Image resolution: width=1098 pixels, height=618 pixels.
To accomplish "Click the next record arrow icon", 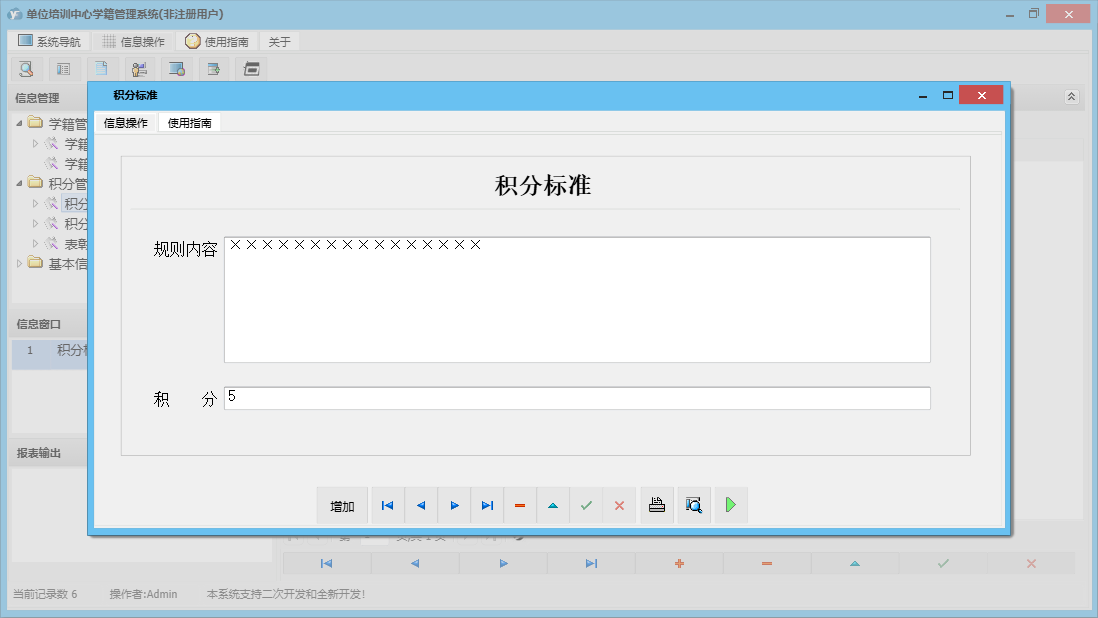I will 454,505.
